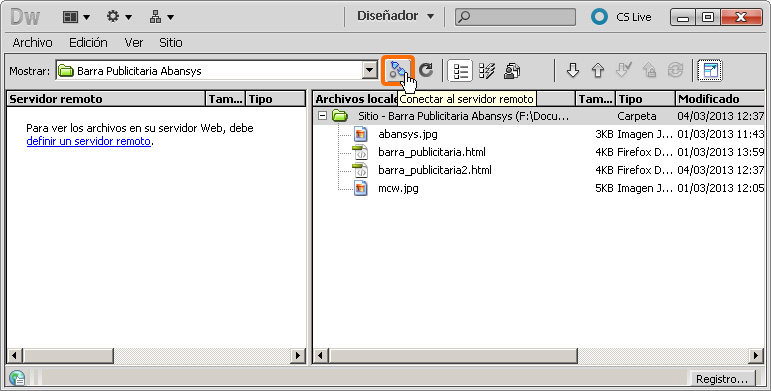Image resolution: width=771 pixels, height=391 pixels.
Task: Click left scroll arrow in local files pane
Action: (x=321, y=355)
